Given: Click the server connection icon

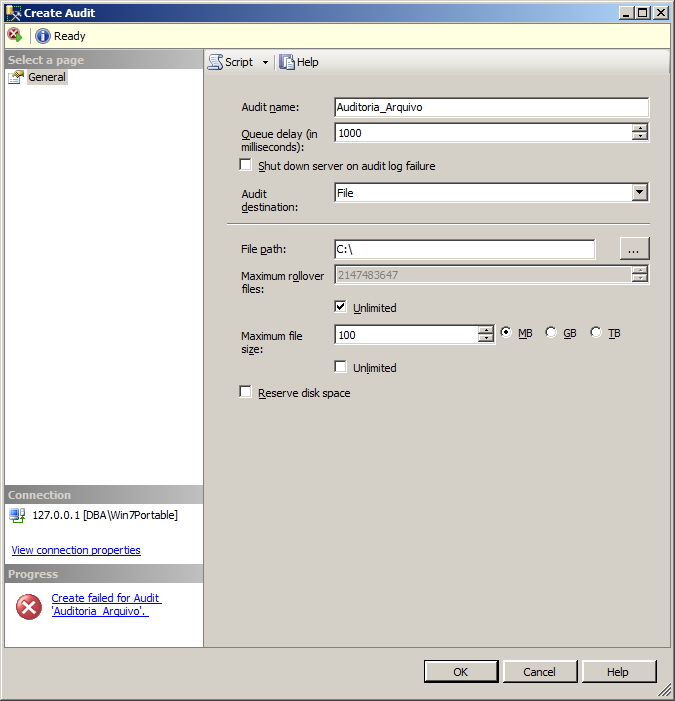Looking at the screenshot, I should point(17,515).
